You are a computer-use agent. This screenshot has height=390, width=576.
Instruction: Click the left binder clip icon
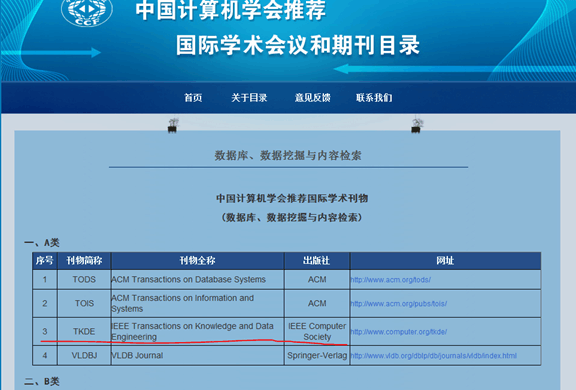[173, 125]
